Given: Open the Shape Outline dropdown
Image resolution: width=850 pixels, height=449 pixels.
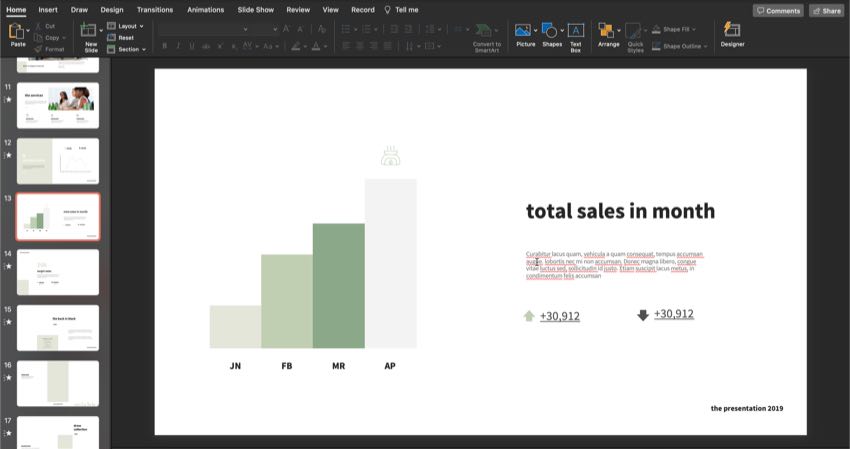Looking at the screenshot, I should pos(680,47).
